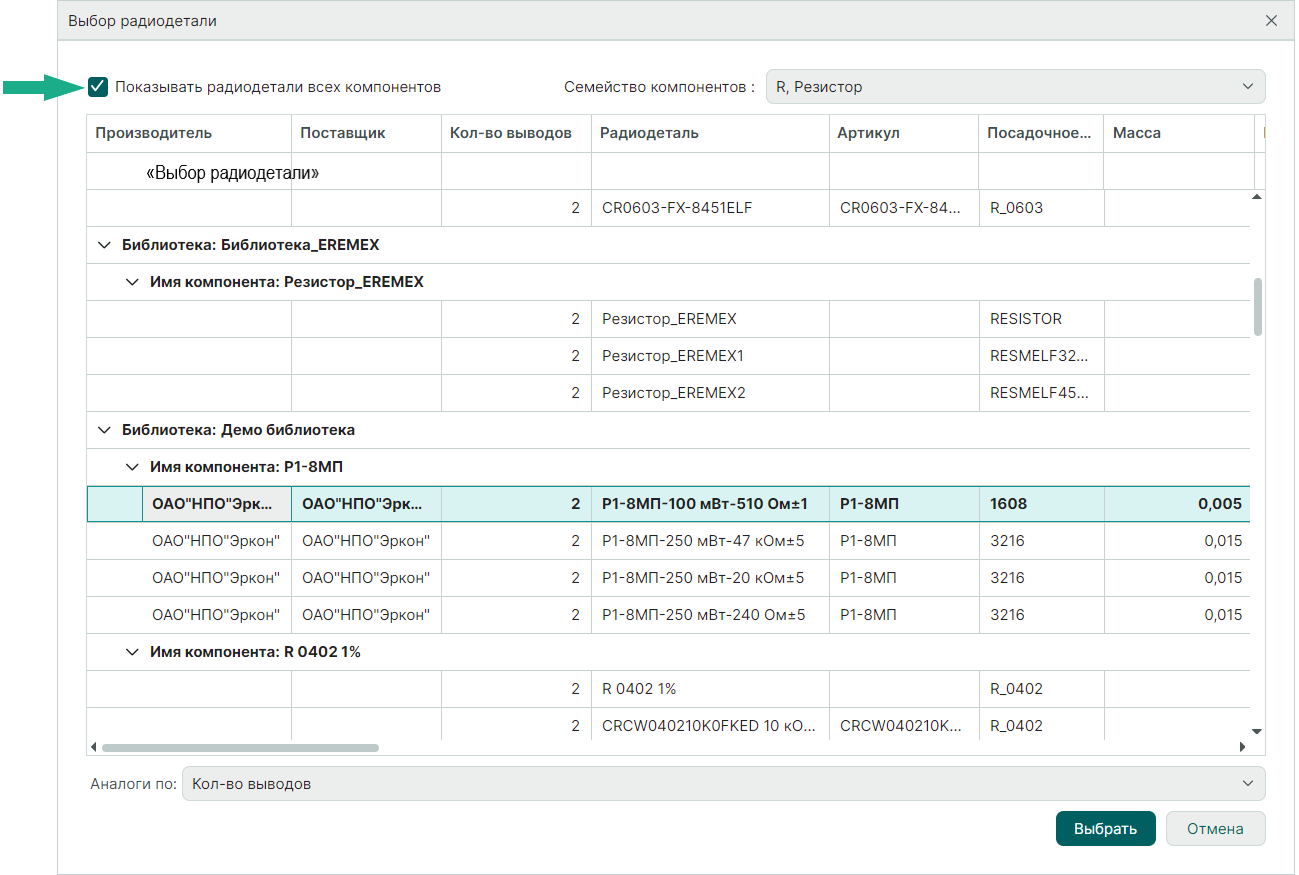This screenshot has height=875, width=1299.
Task: Click the horizontal scrollbar right arrow
Action: [x=1243, y=747]
